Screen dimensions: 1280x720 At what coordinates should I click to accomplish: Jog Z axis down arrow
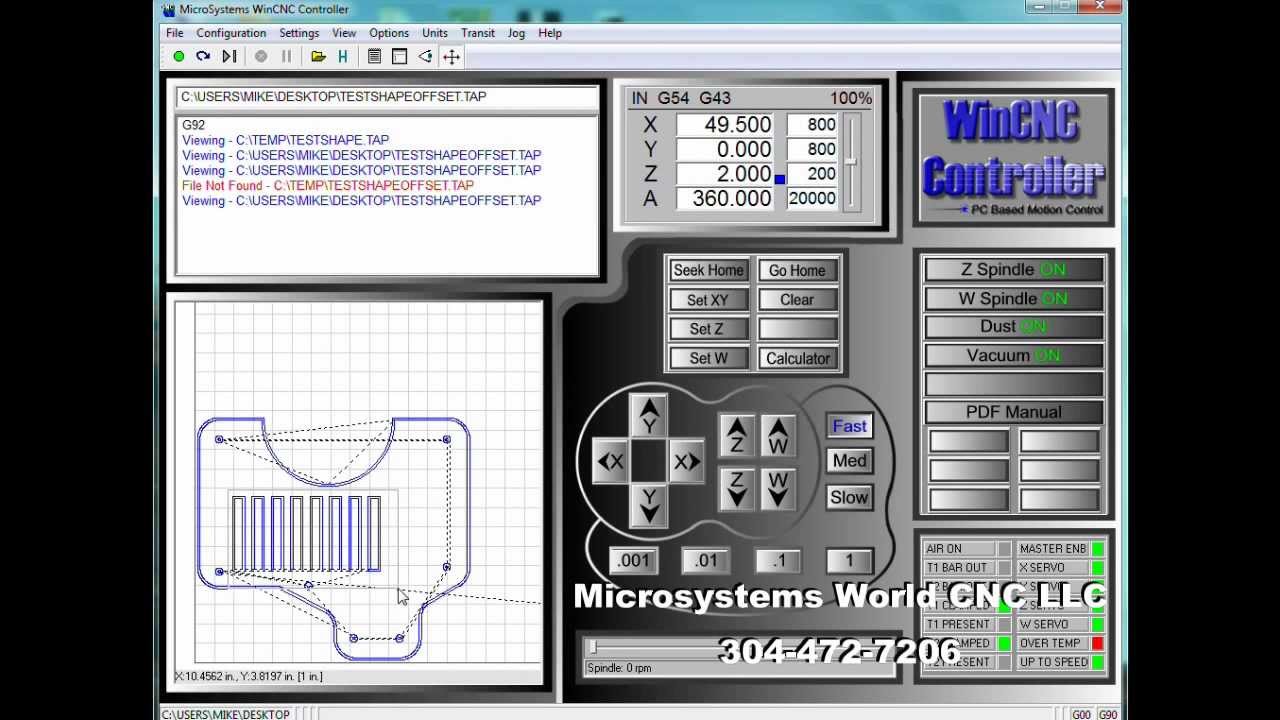pyautogui.click(x=737, y=489)
